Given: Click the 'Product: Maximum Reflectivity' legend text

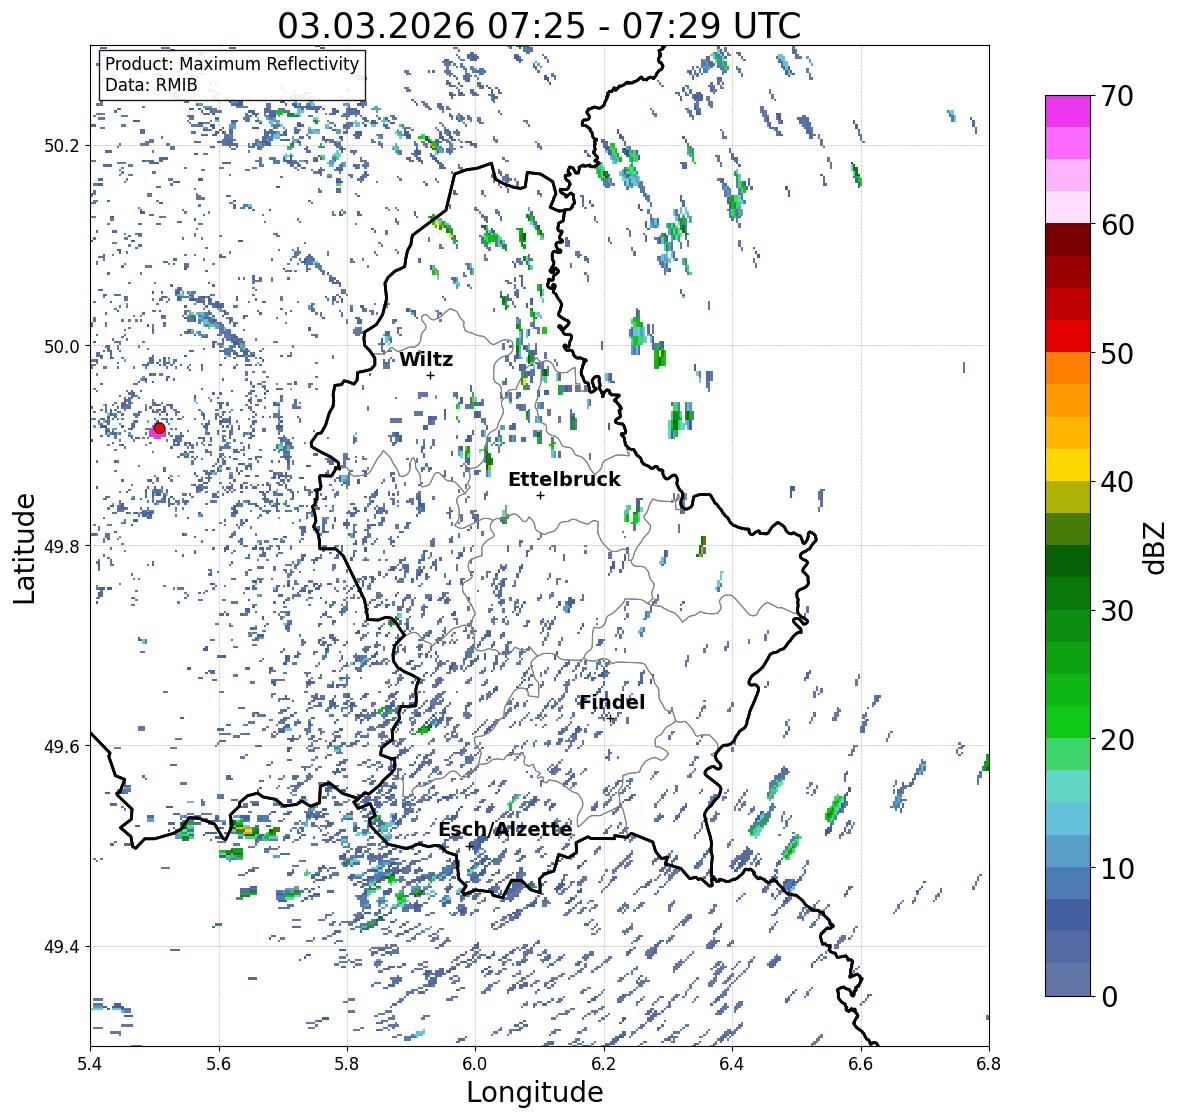Looking at the screenshot, I should tap(232, 64).
